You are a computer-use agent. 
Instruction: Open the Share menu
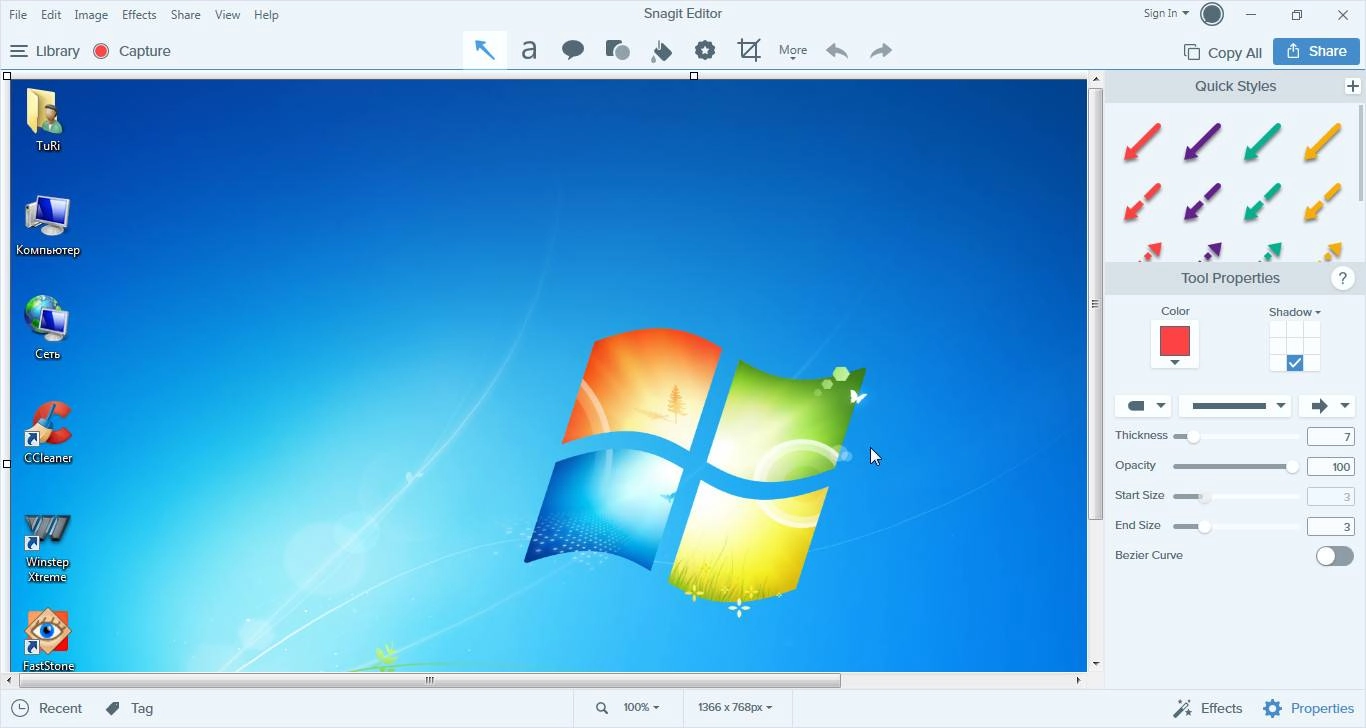coord(185,15)
